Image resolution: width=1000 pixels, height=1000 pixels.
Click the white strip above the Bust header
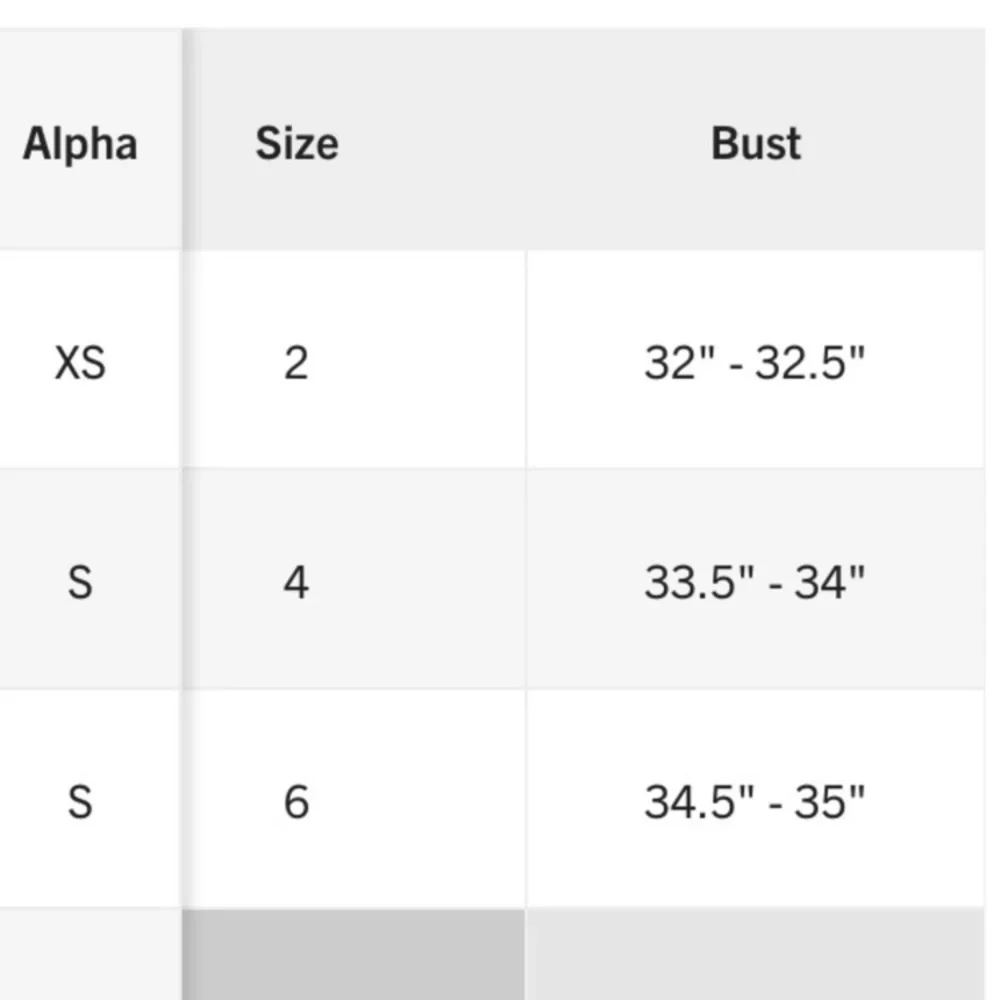pyautogui.click(x=756, y=14)
